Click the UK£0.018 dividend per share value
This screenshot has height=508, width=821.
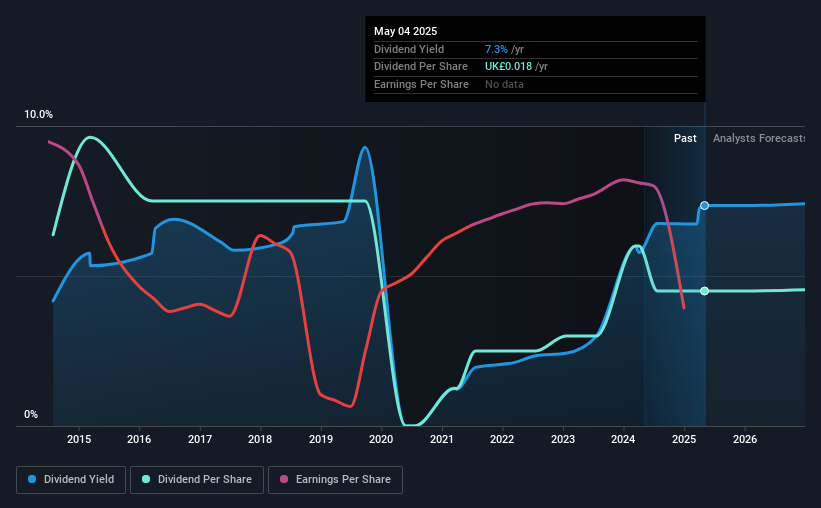pyautogui.click(x=508, y=67)
